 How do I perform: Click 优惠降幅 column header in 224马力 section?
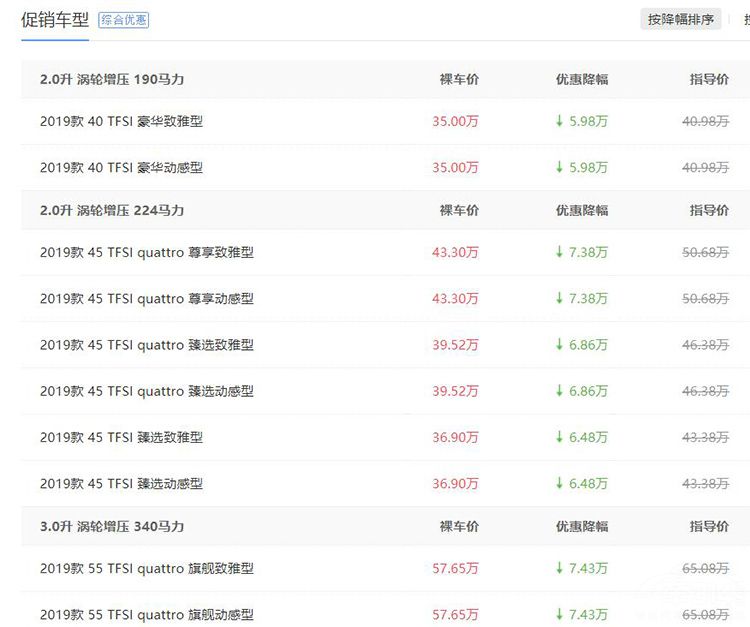(x=582, y=210)
